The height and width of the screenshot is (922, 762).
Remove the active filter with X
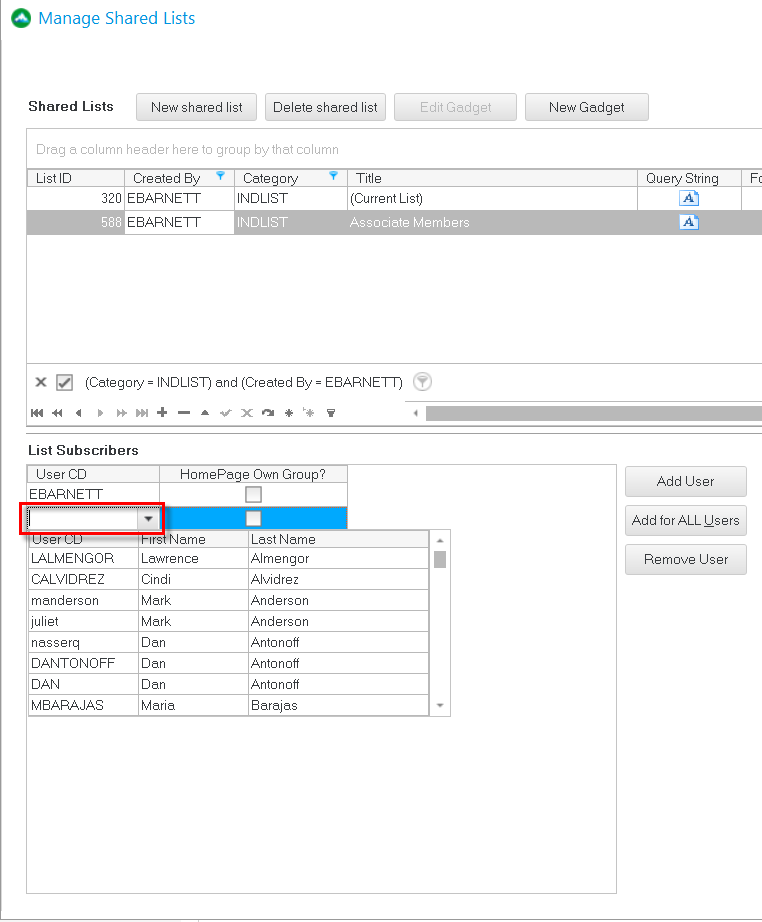pyautogui.click(x=41, y=382)
